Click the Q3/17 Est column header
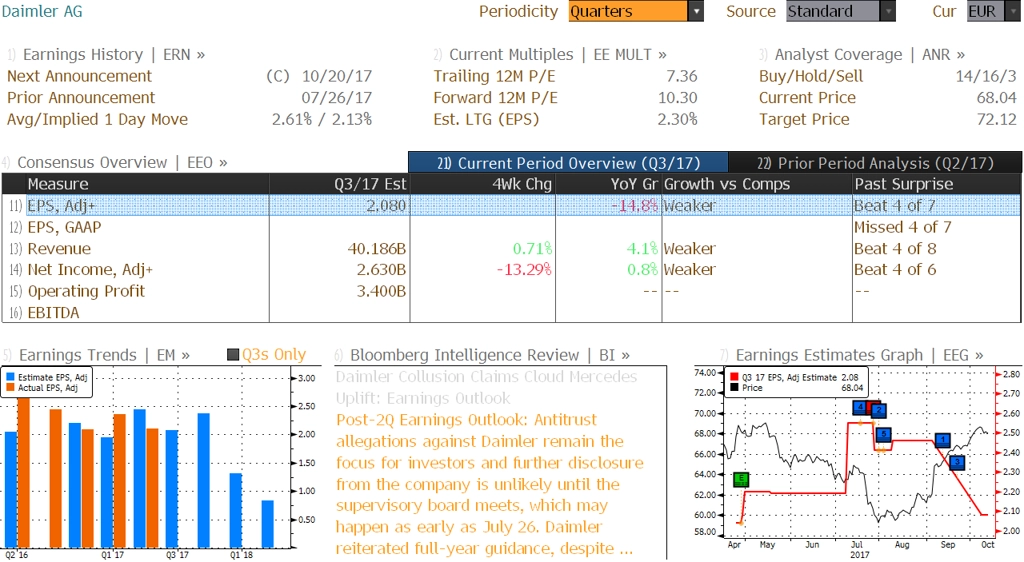 [340, 184]
